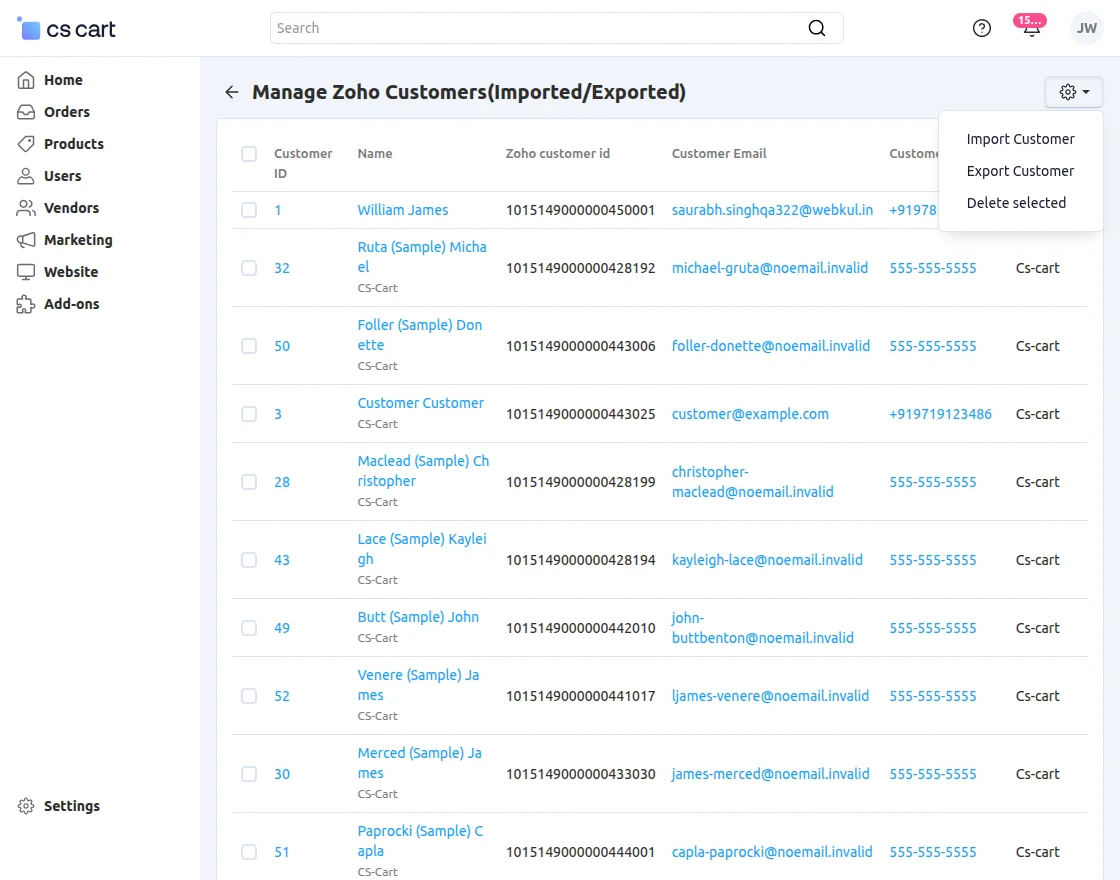Check the Foller (Sample) Donette row checkbox

coord(249,346)
